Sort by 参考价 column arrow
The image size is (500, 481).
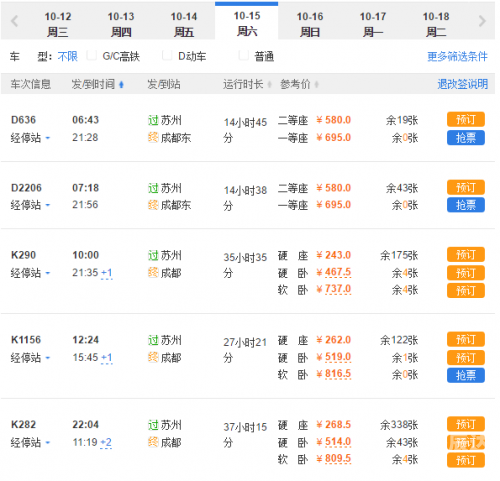tap(316, 85)
